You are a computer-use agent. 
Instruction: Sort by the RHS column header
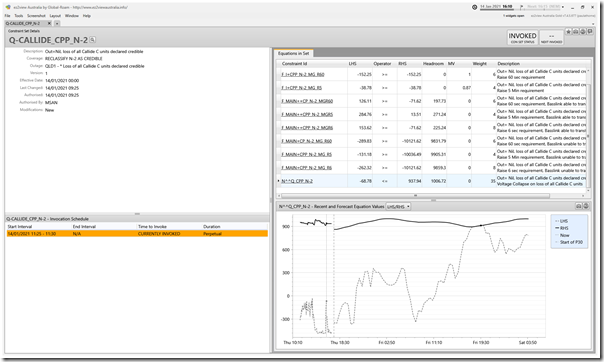[403, 64]
